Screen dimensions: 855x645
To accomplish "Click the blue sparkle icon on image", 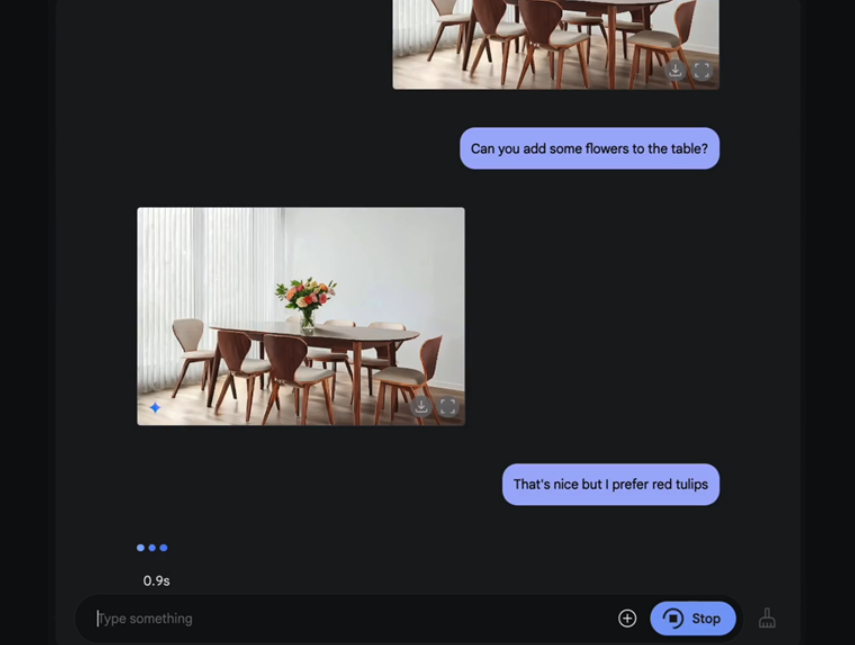I will (x=155, y=407).
